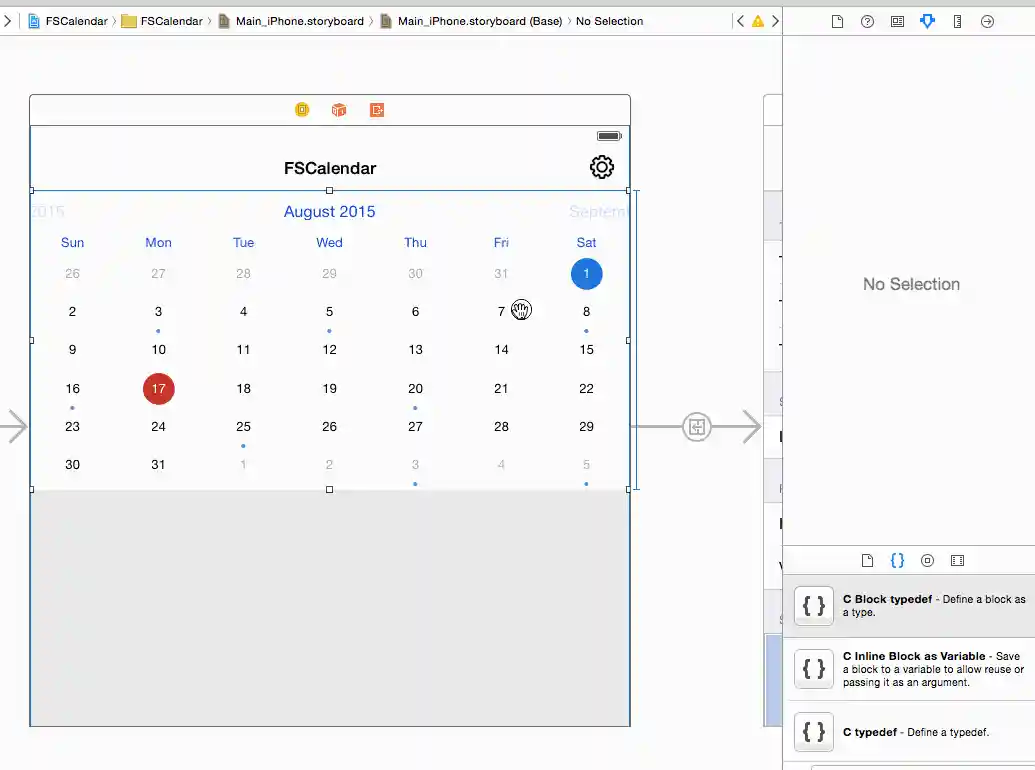
Task: Select date 20 in calendar
Action: [415, 389]
